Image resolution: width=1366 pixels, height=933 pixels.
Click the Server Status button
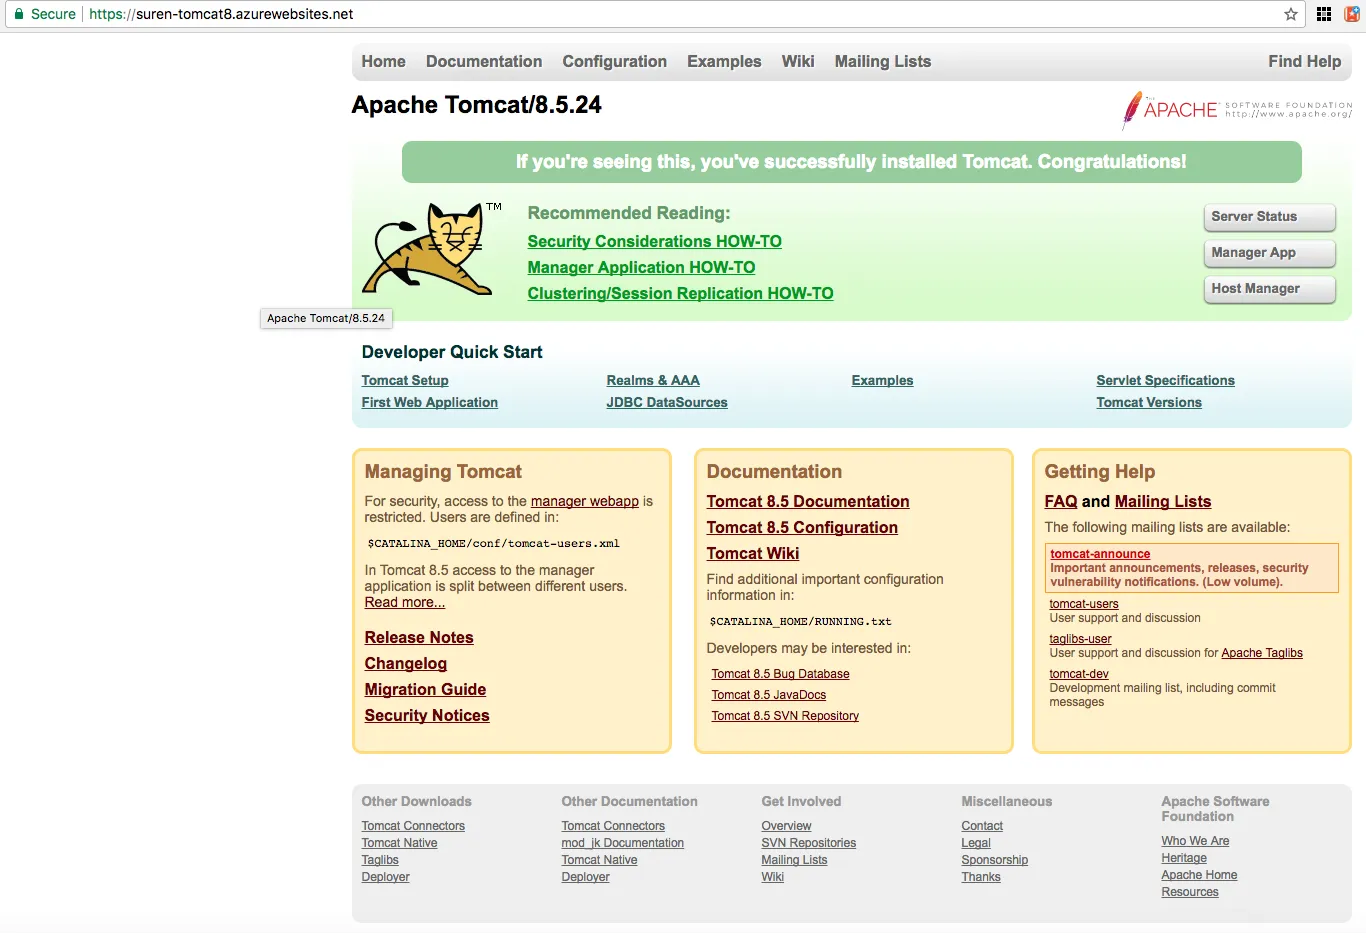pos(1270,217)
